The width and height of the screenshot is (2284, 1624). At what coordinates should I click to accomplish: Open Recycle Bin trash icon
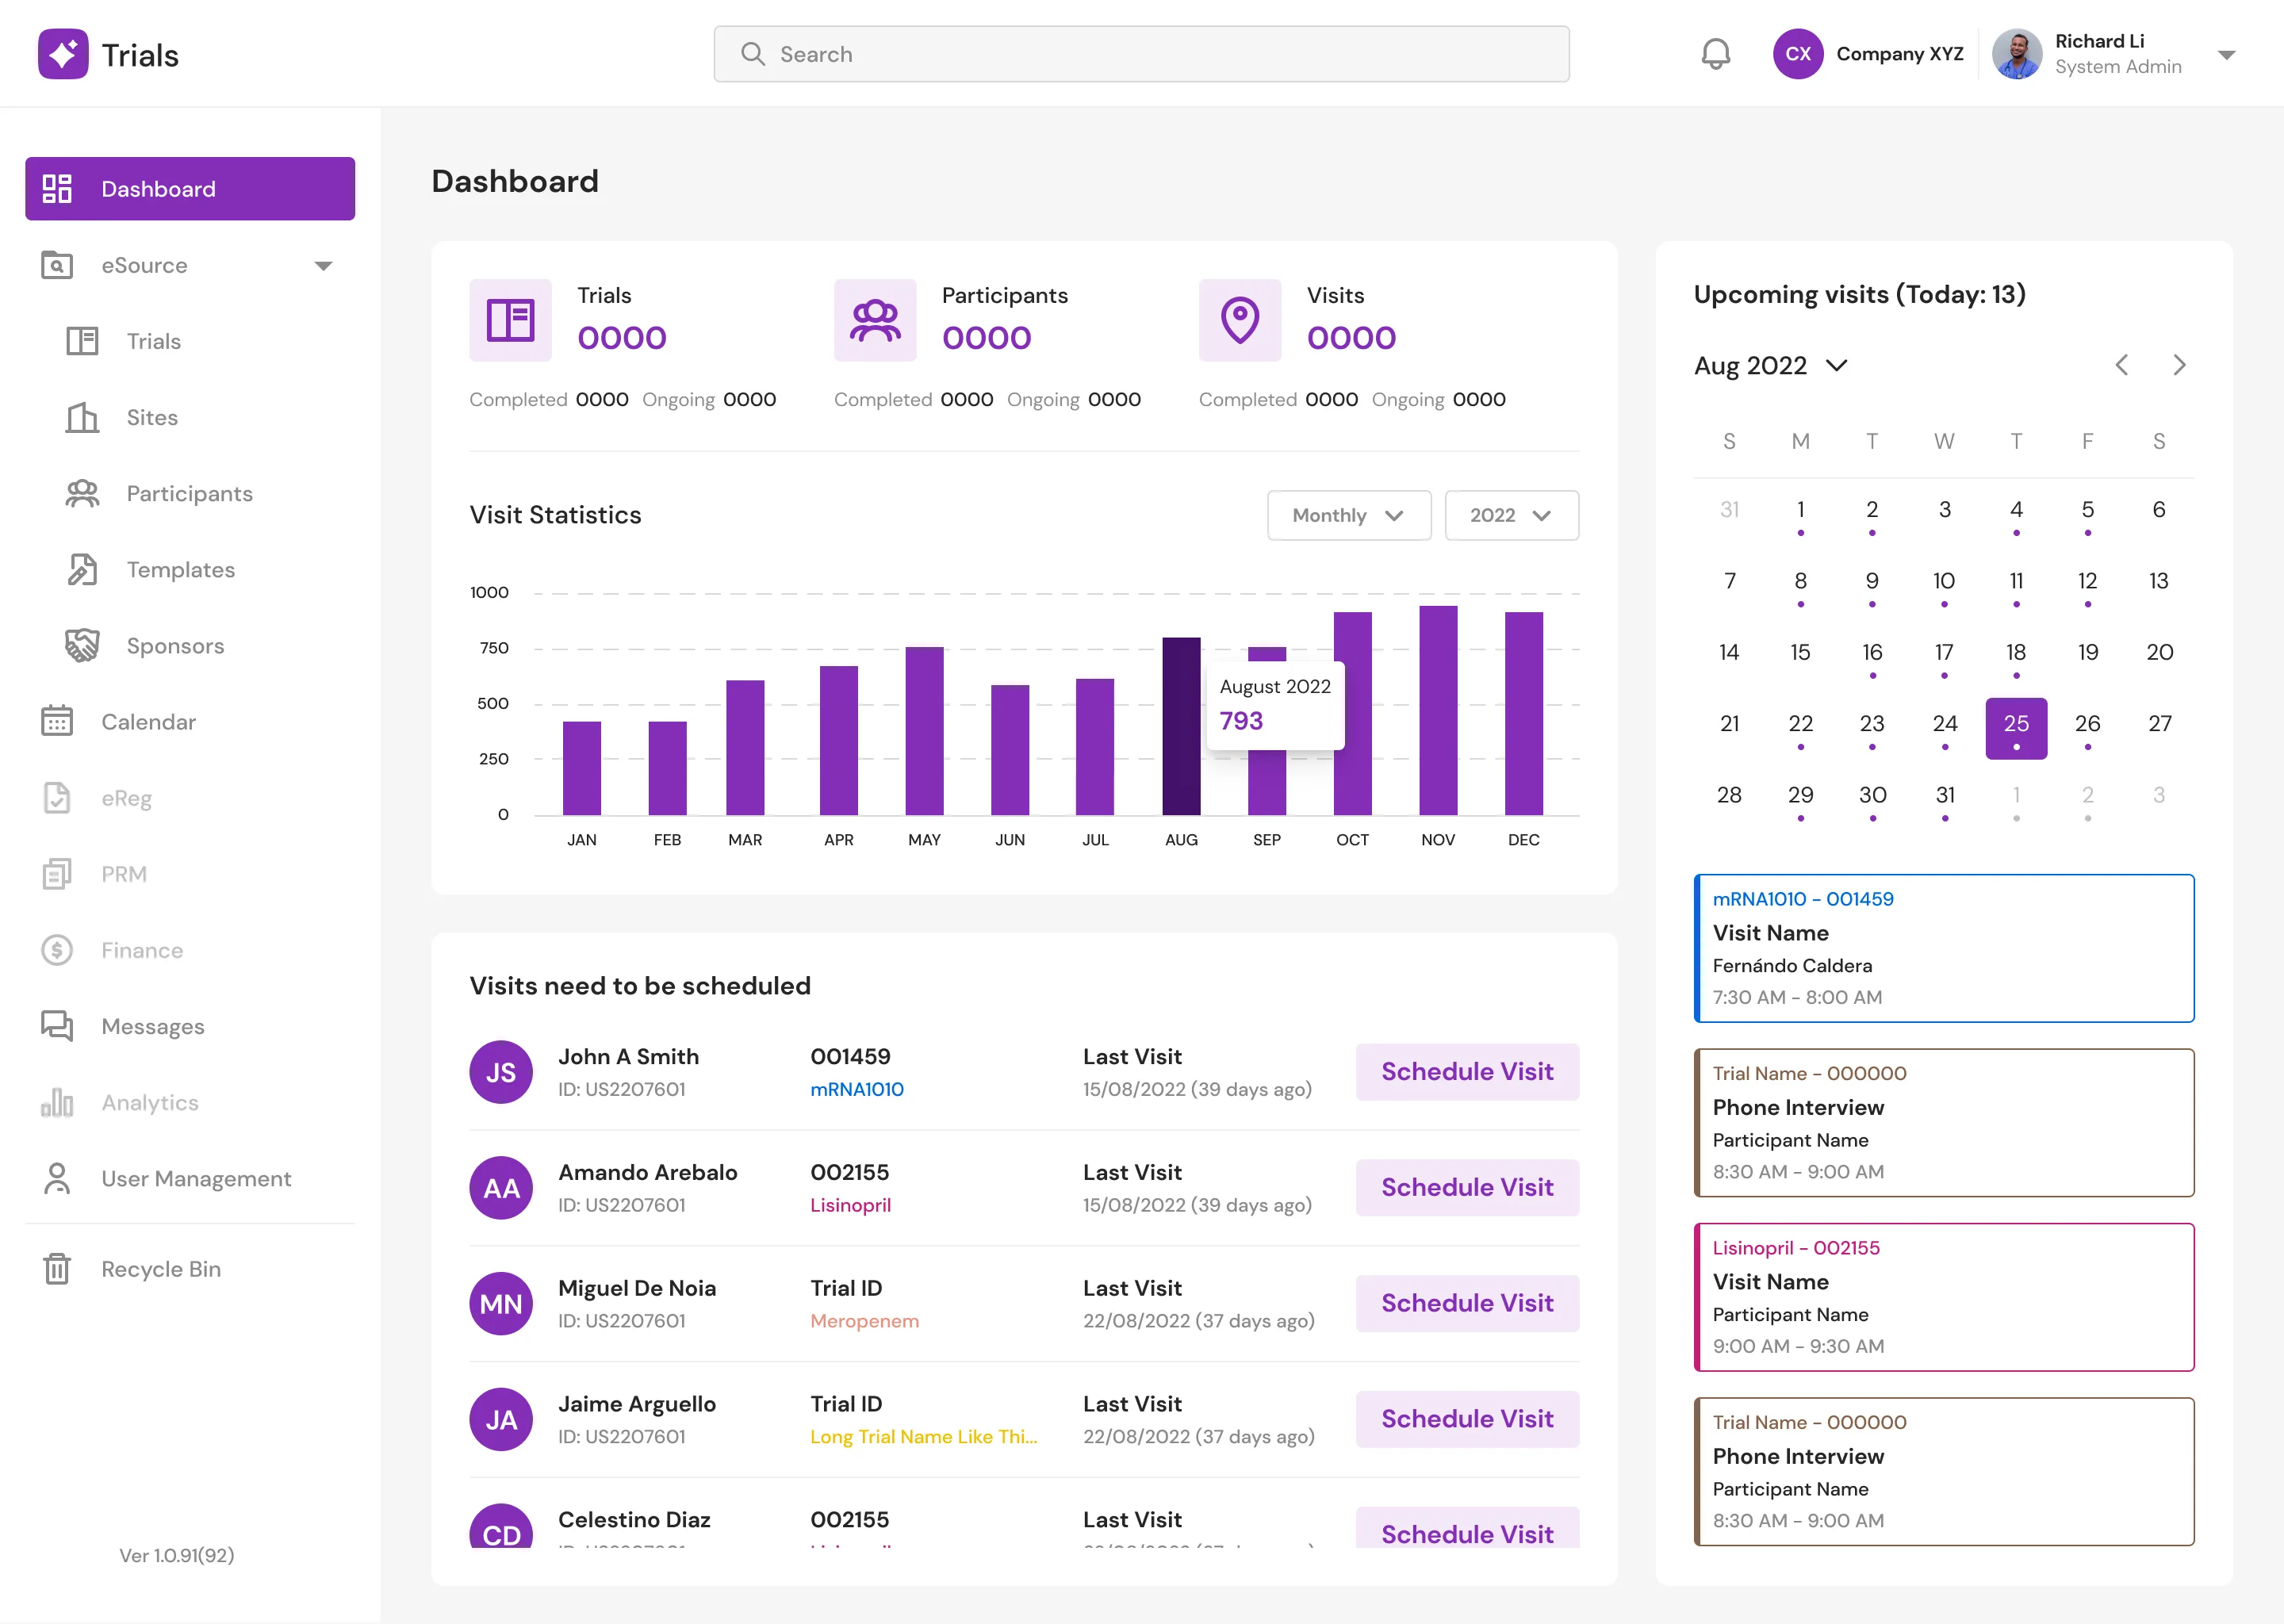click(x=57, y=1268)
